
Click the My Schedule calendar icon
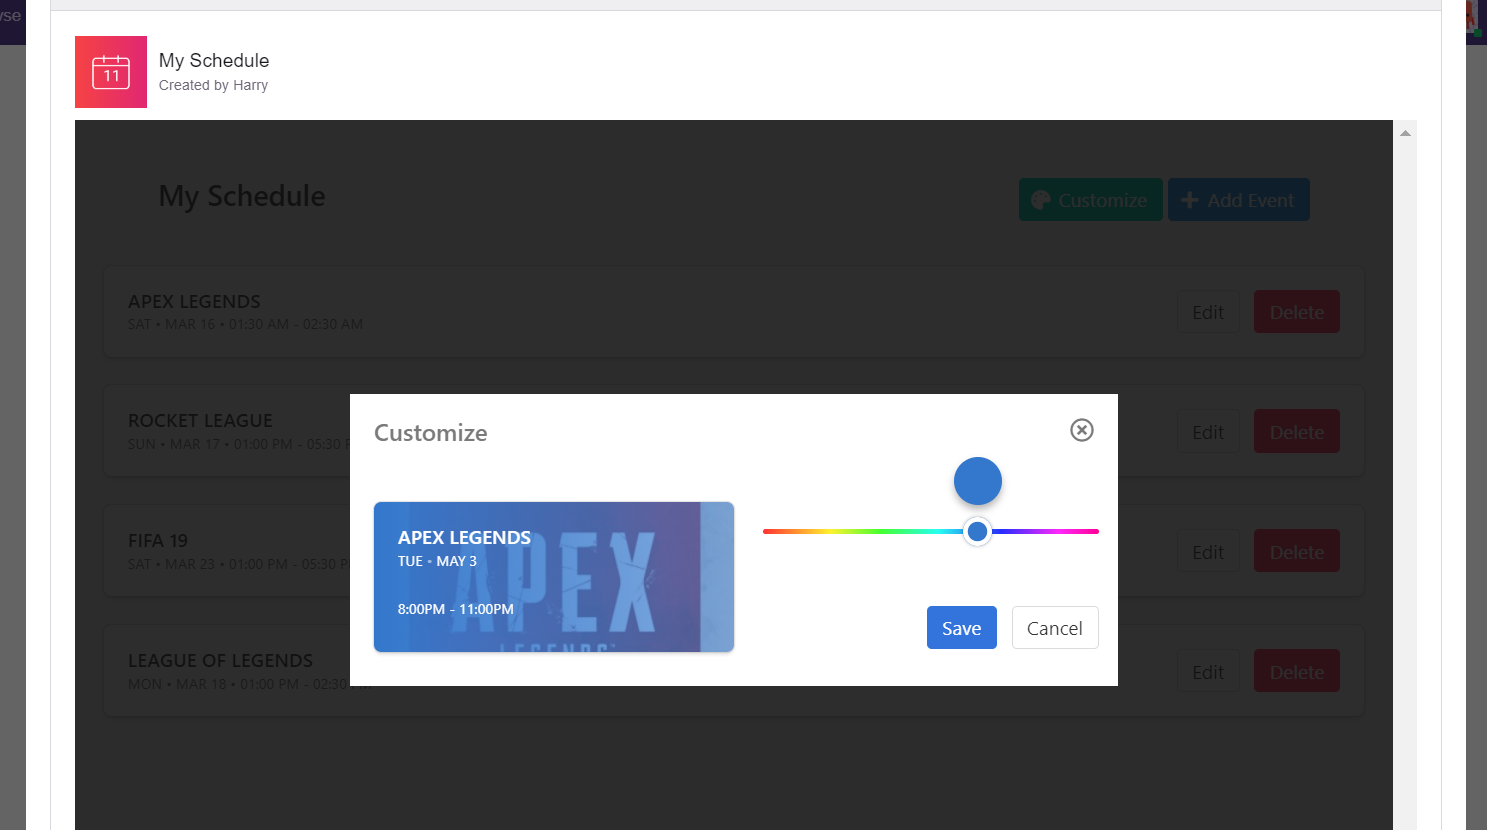click(111, 72)
